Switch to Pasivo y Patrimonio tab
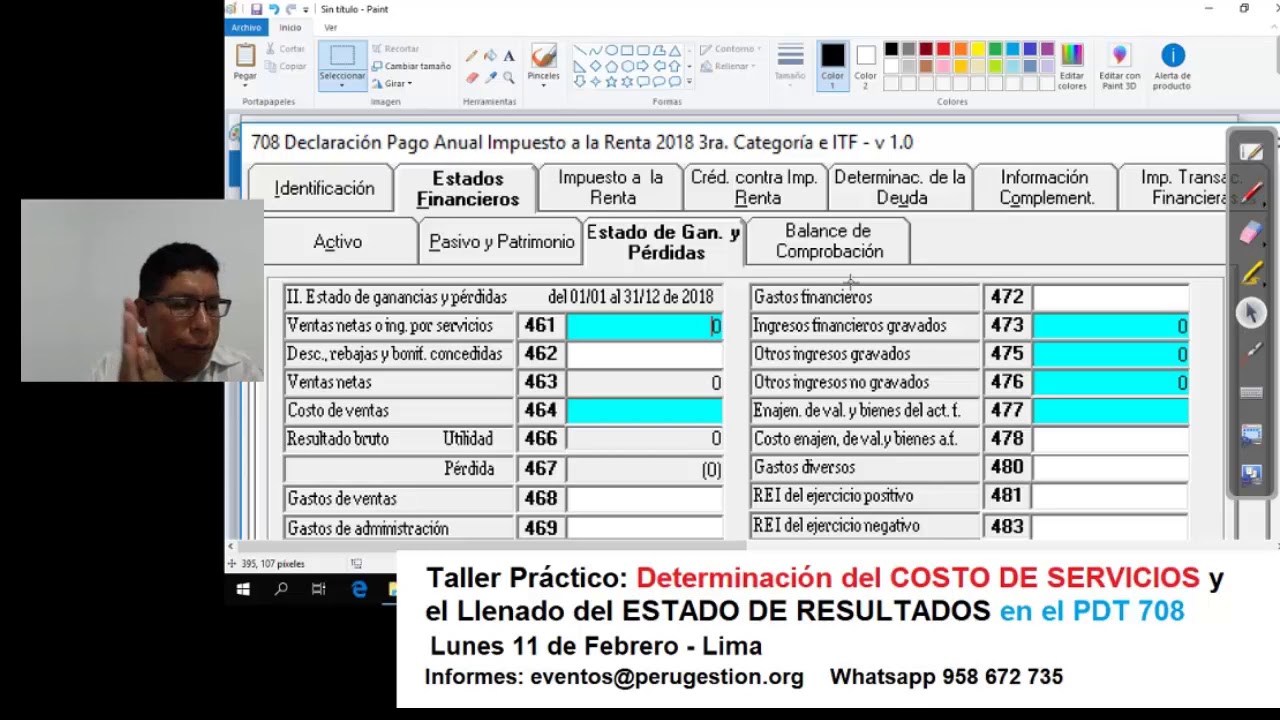Screen dimensions: 1280x720 pyautogui.click(x=501, y=242)
